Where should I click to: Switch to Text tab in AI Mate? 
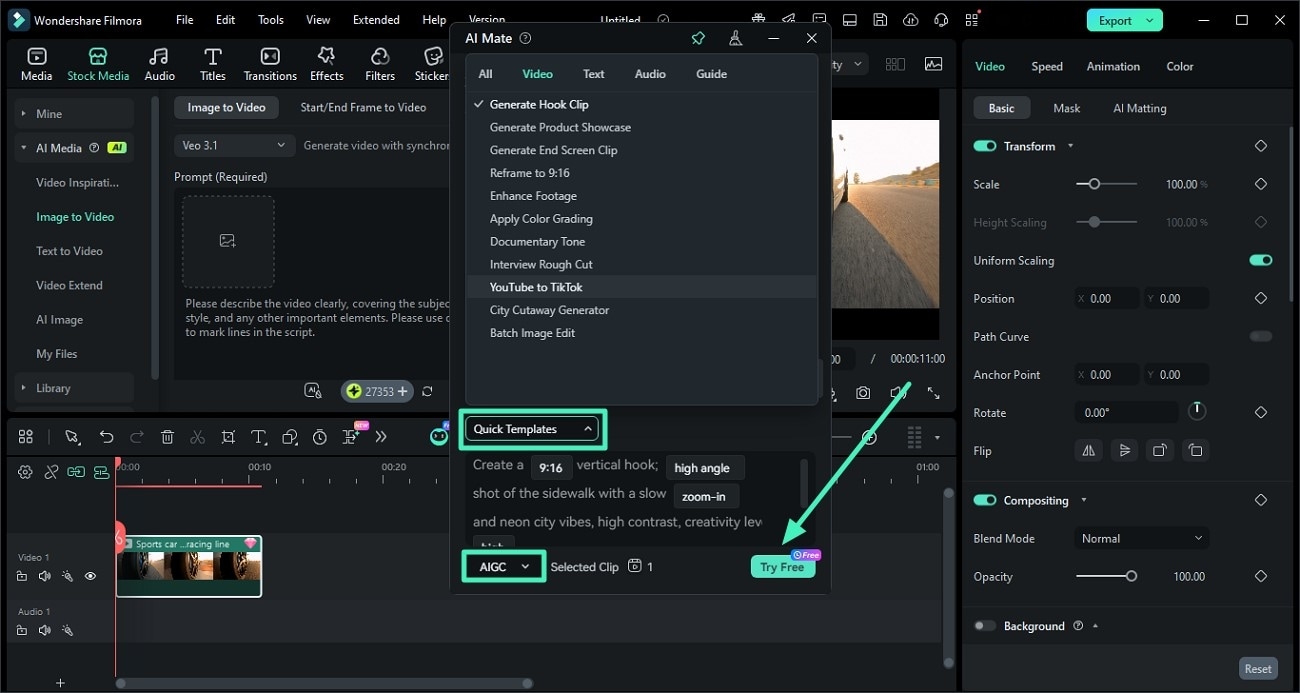[594, 74]
